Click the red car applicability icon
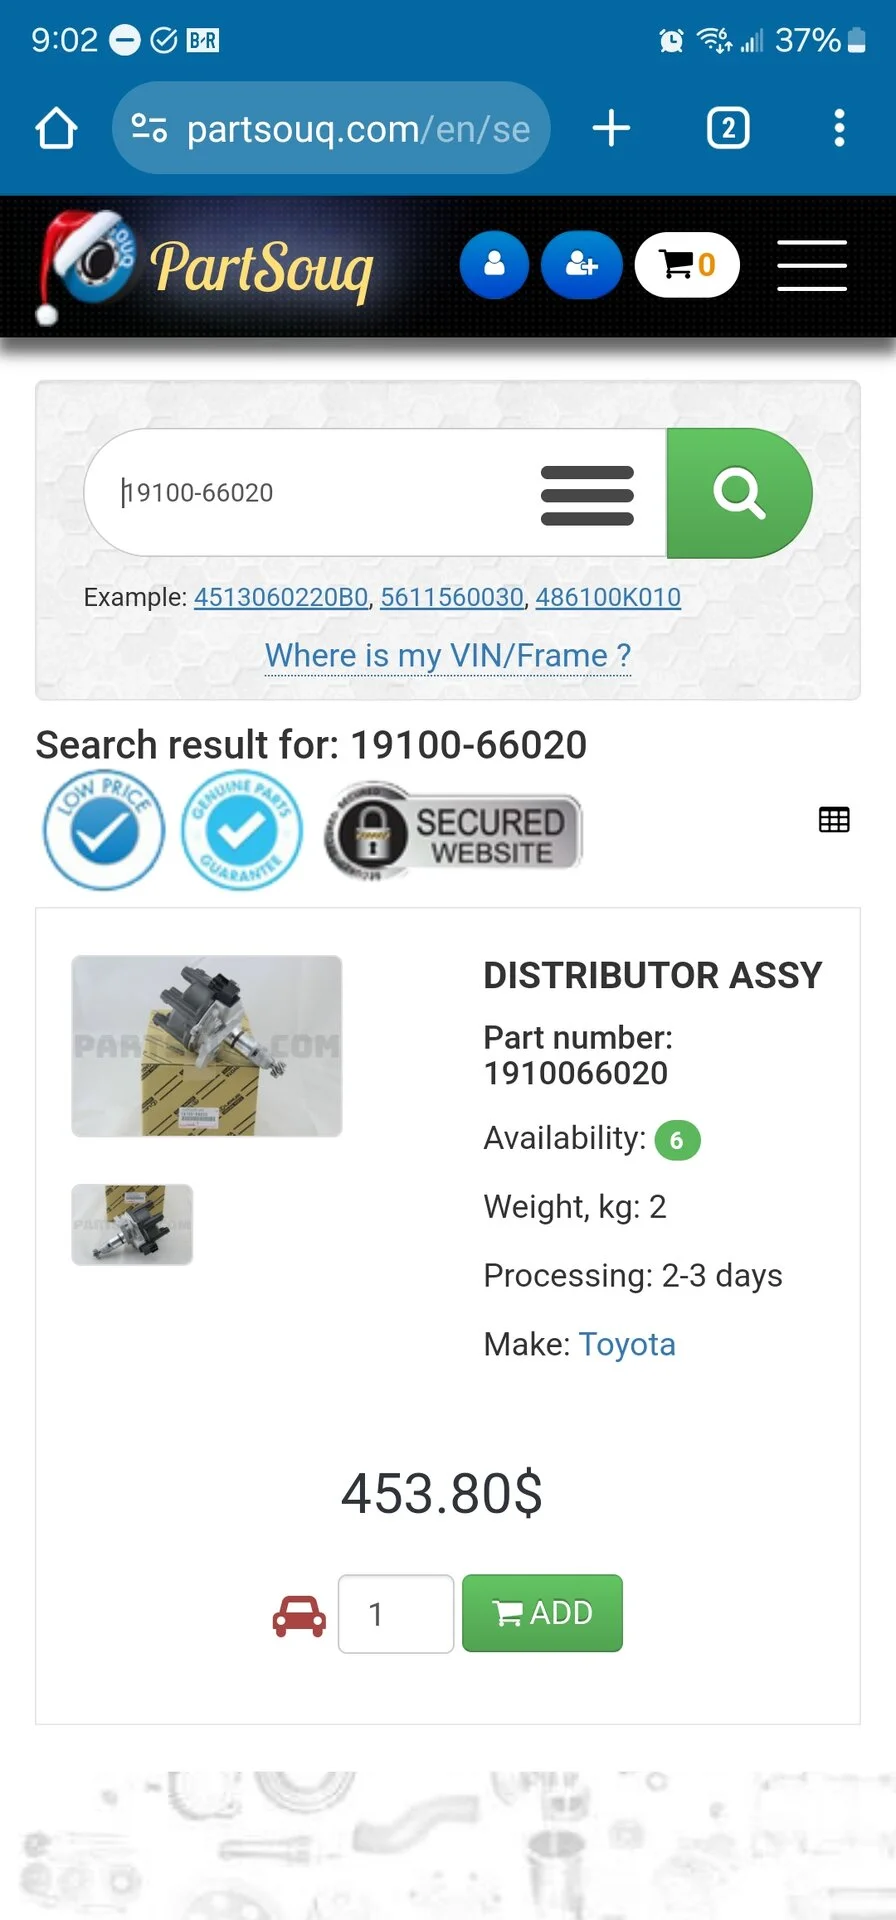896x1920 pixels. [x=299, y=1615]
